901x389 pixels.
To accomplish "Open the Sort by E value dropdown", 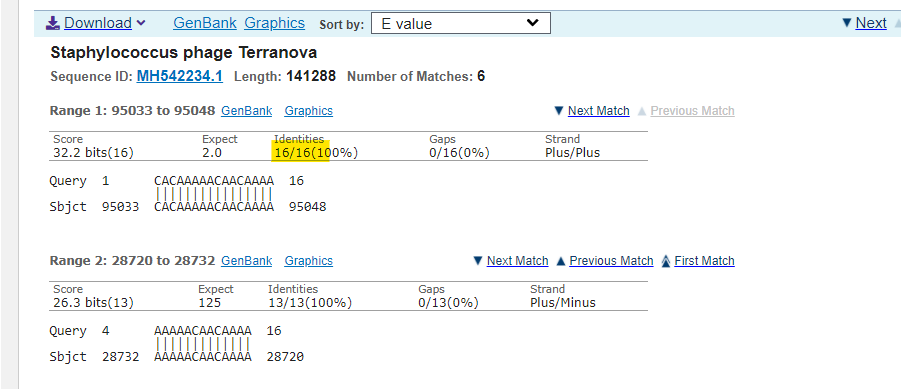I will point(461,24).
